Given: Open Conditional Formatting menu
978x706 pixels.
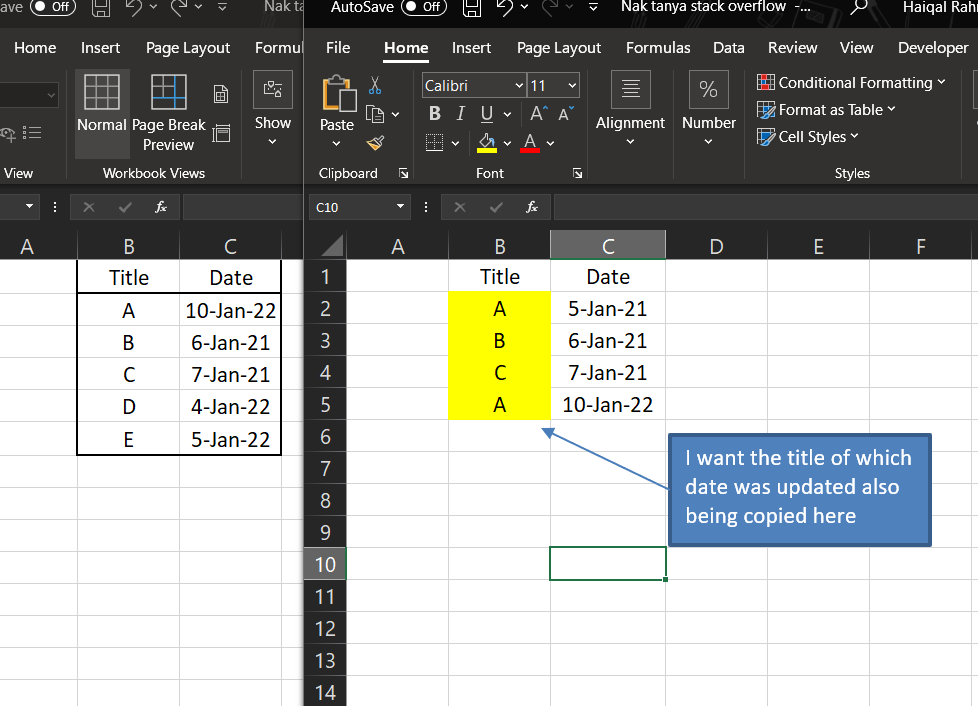Looking at the screenshot, I should [851, 82].
